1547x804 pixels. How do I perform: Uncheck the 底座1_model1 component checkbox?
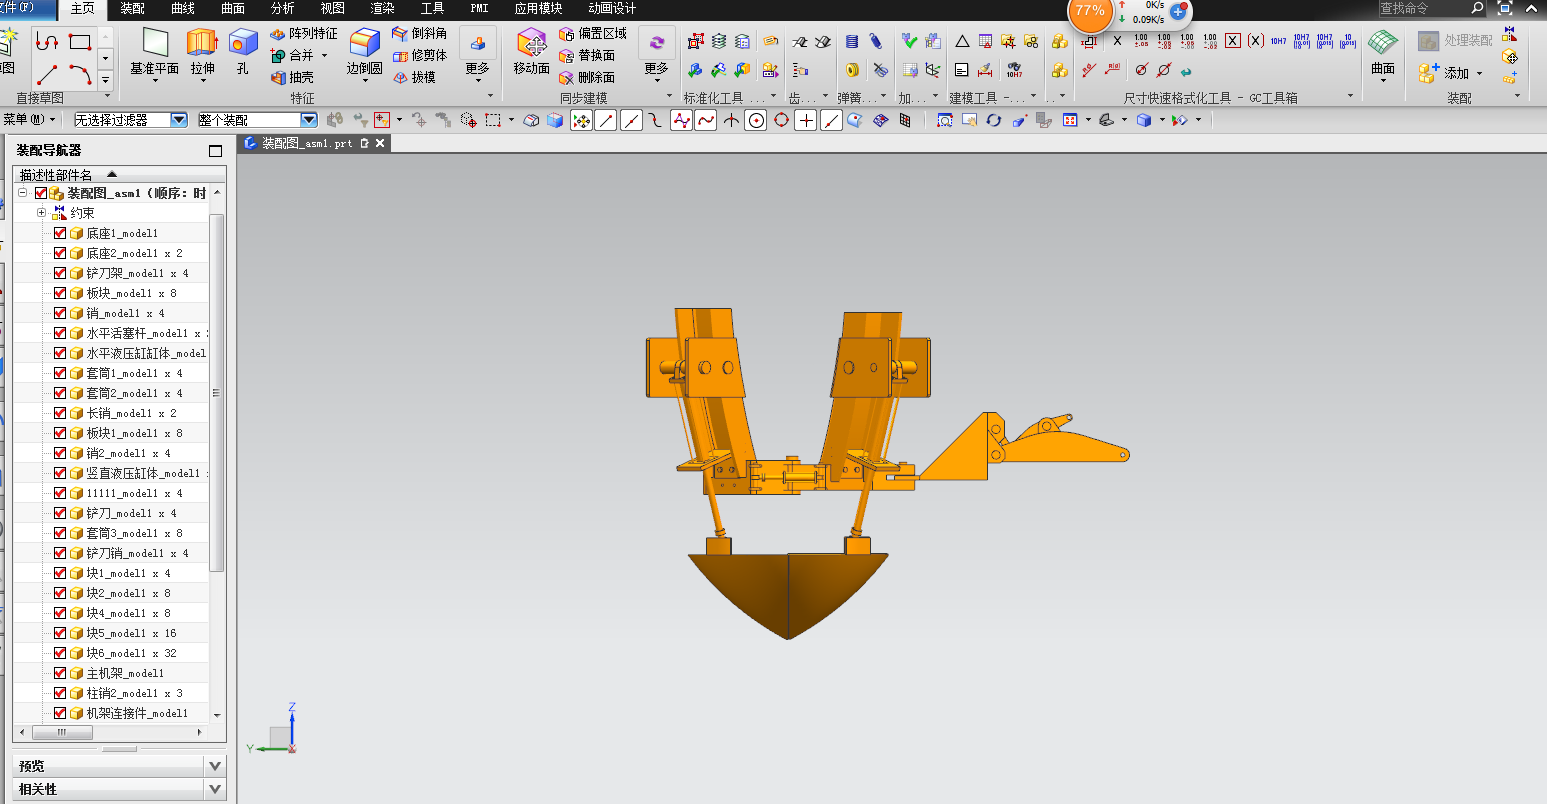60,233
